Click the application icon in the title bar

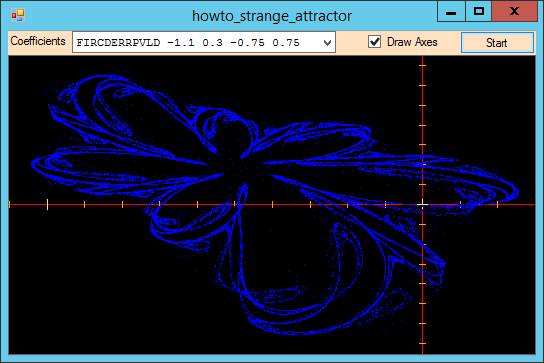(x=18, y=15)
